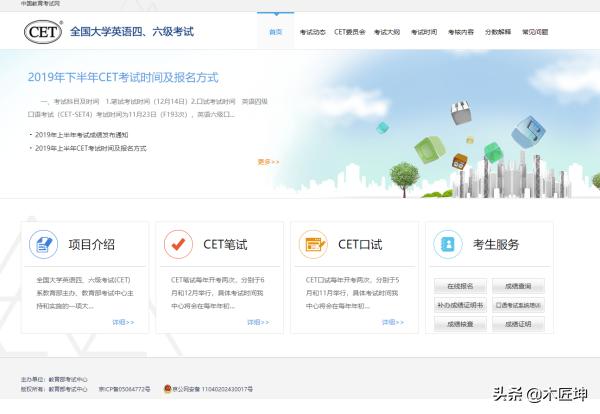Open 考试时间 in the navigation bar
The height and width of the screenshot is (414, 600).
tap(423, 32)
